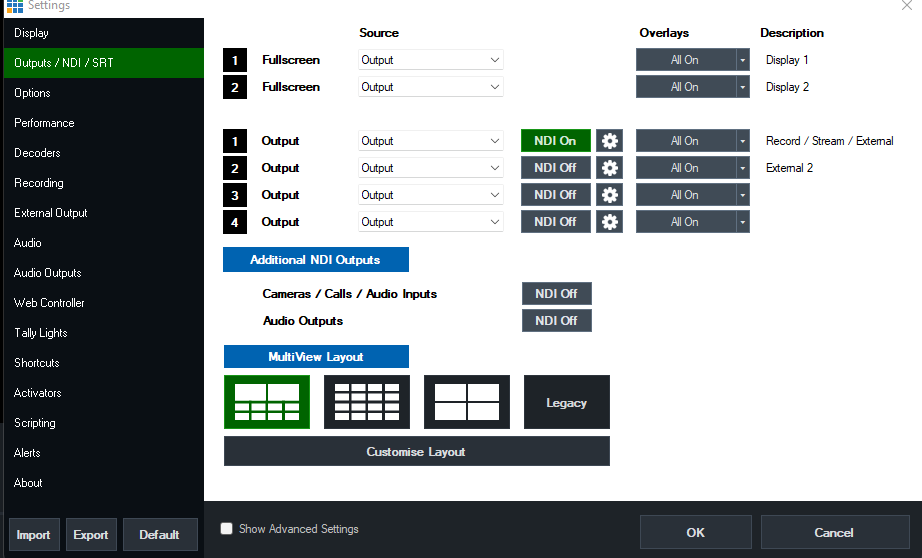922x558 pixels.
Task: Click the Output 3 gear icon
Action: 609,195
